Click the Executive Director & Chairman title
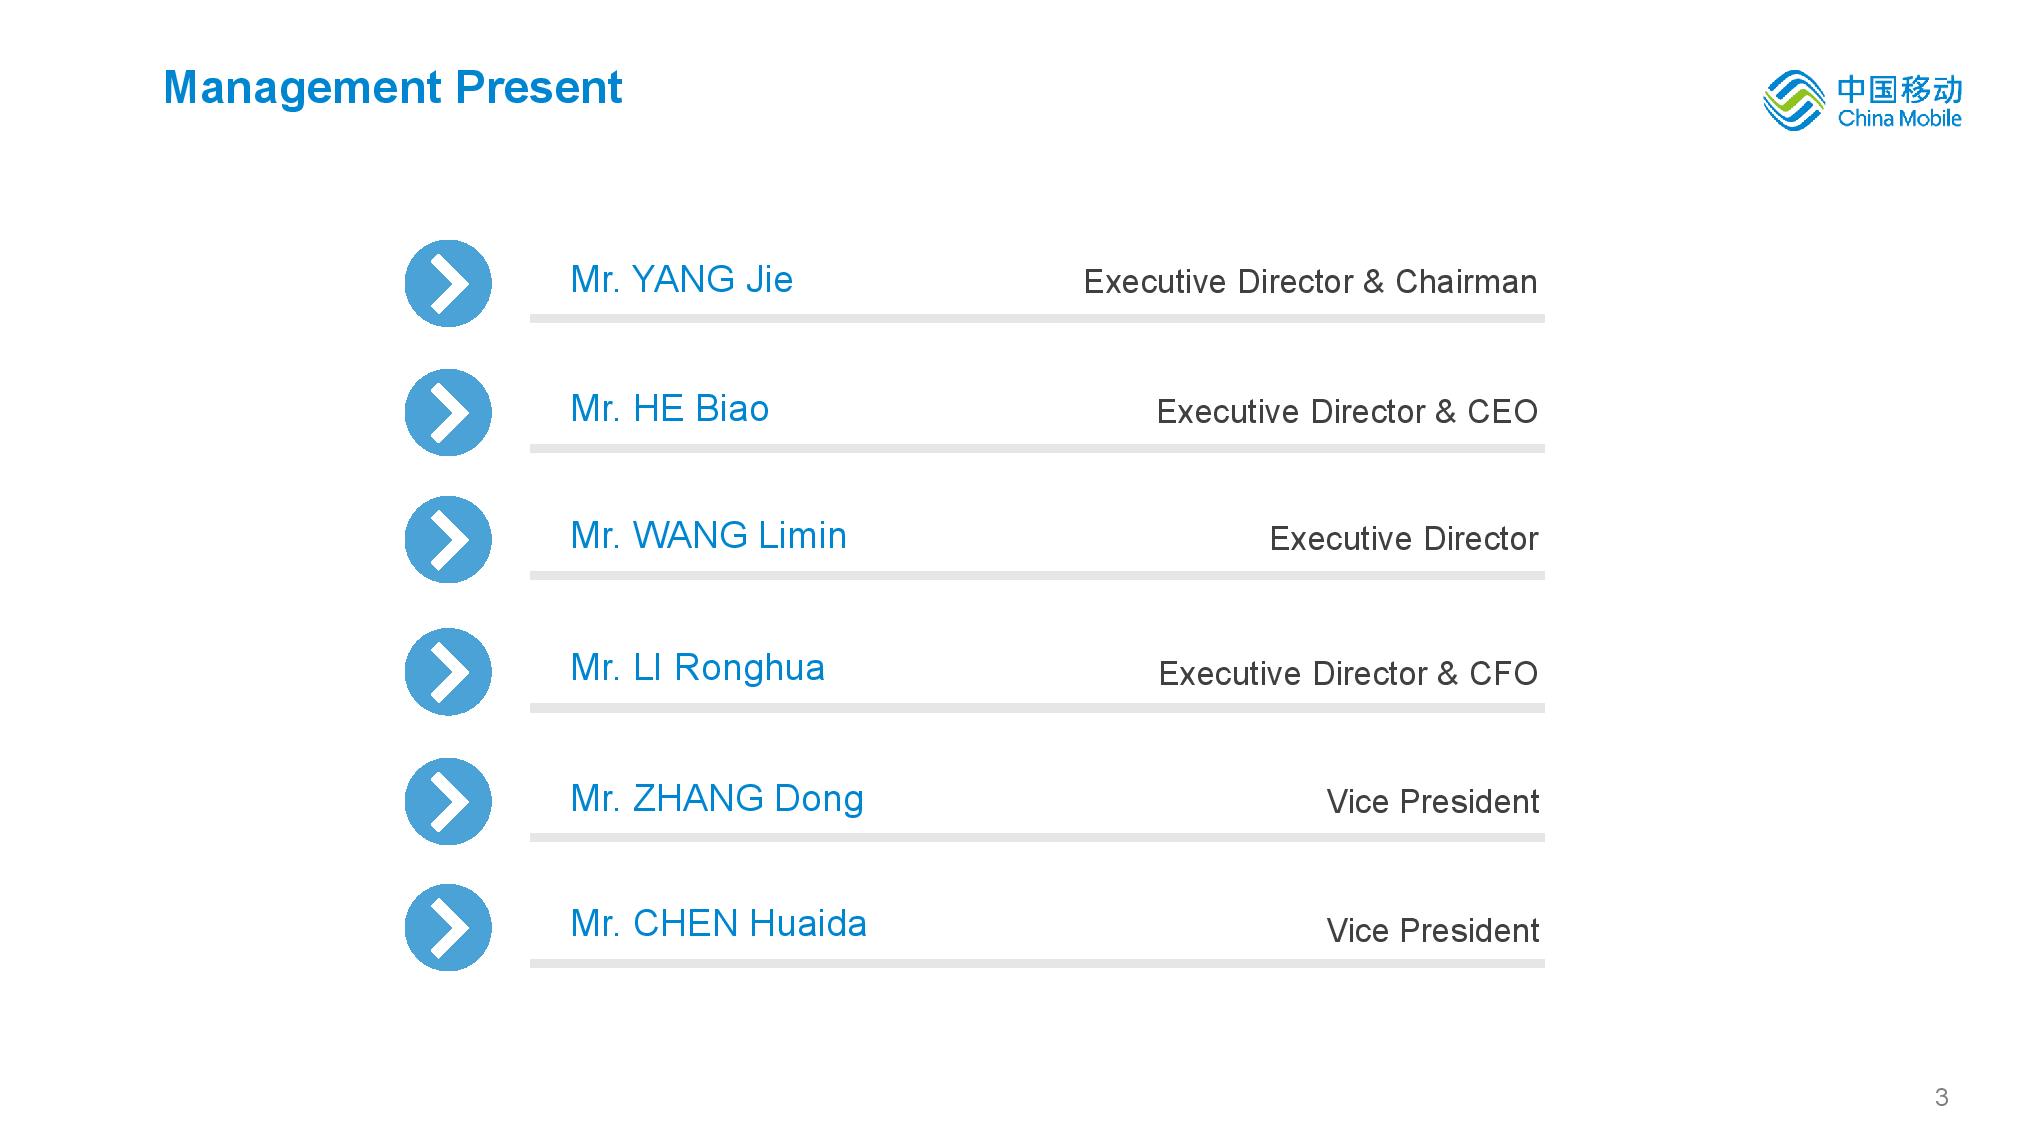The image size is (2038, 1146). tap(1310, 282)
